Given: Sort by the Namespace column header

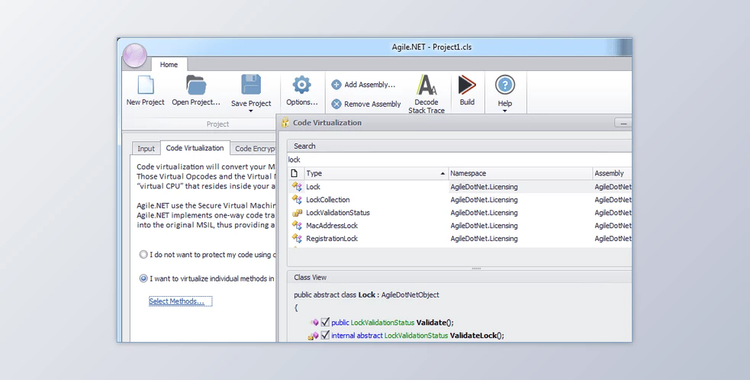Looking at the screenshot, I should point(520,173).
